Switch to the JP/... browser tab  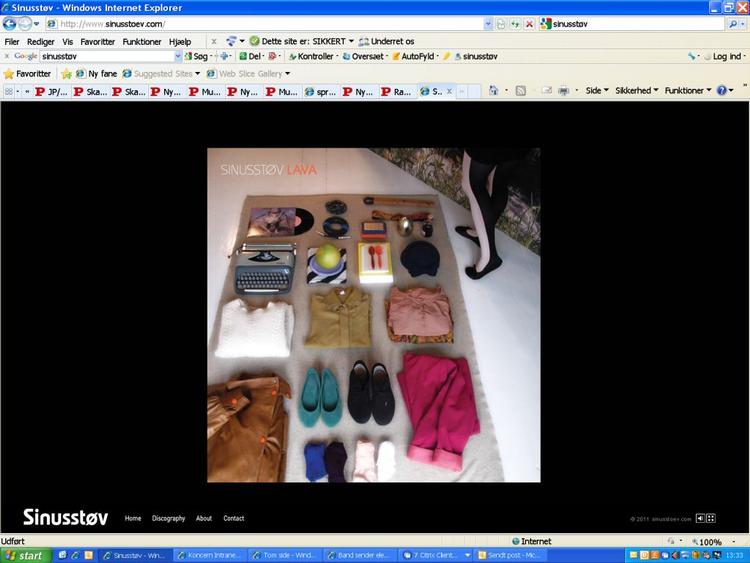(52, 91)
